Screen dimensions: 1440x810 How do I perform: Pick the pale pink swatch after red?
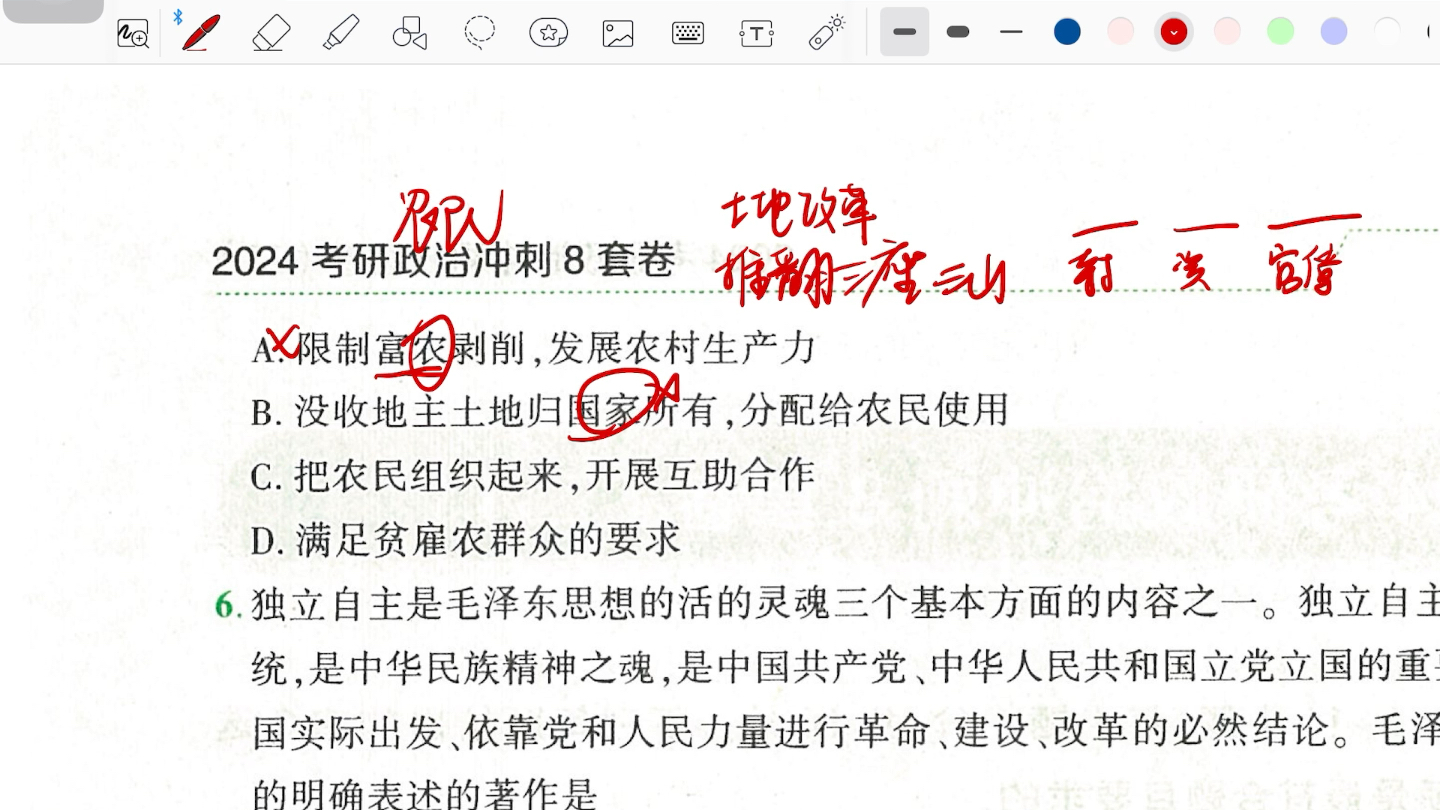1227,32
